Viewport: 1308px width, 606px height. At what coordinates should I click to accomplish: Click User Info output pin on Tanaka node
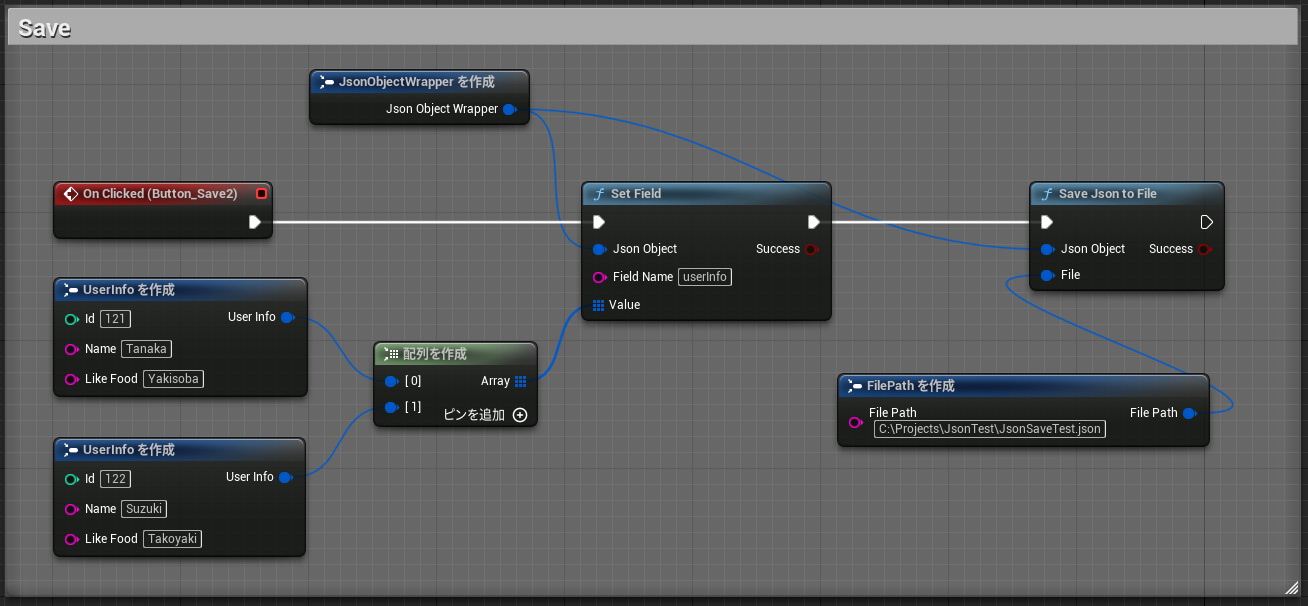[289, 317]
